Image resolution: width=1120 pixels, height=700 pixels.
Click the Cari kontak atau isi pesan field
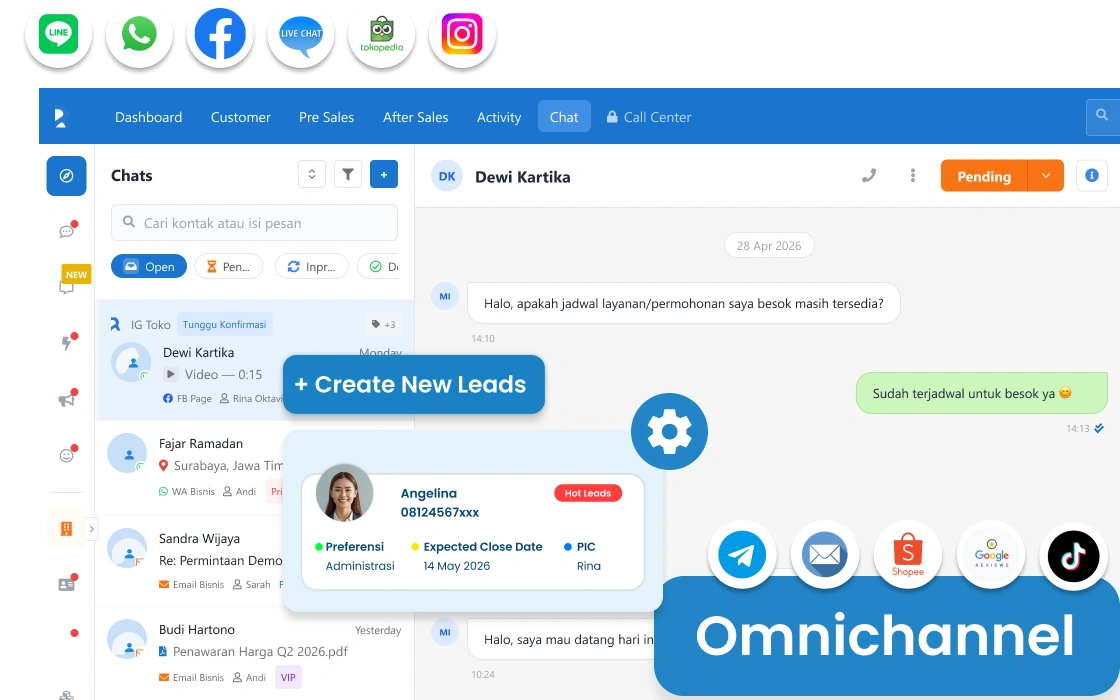click(254, 223)
